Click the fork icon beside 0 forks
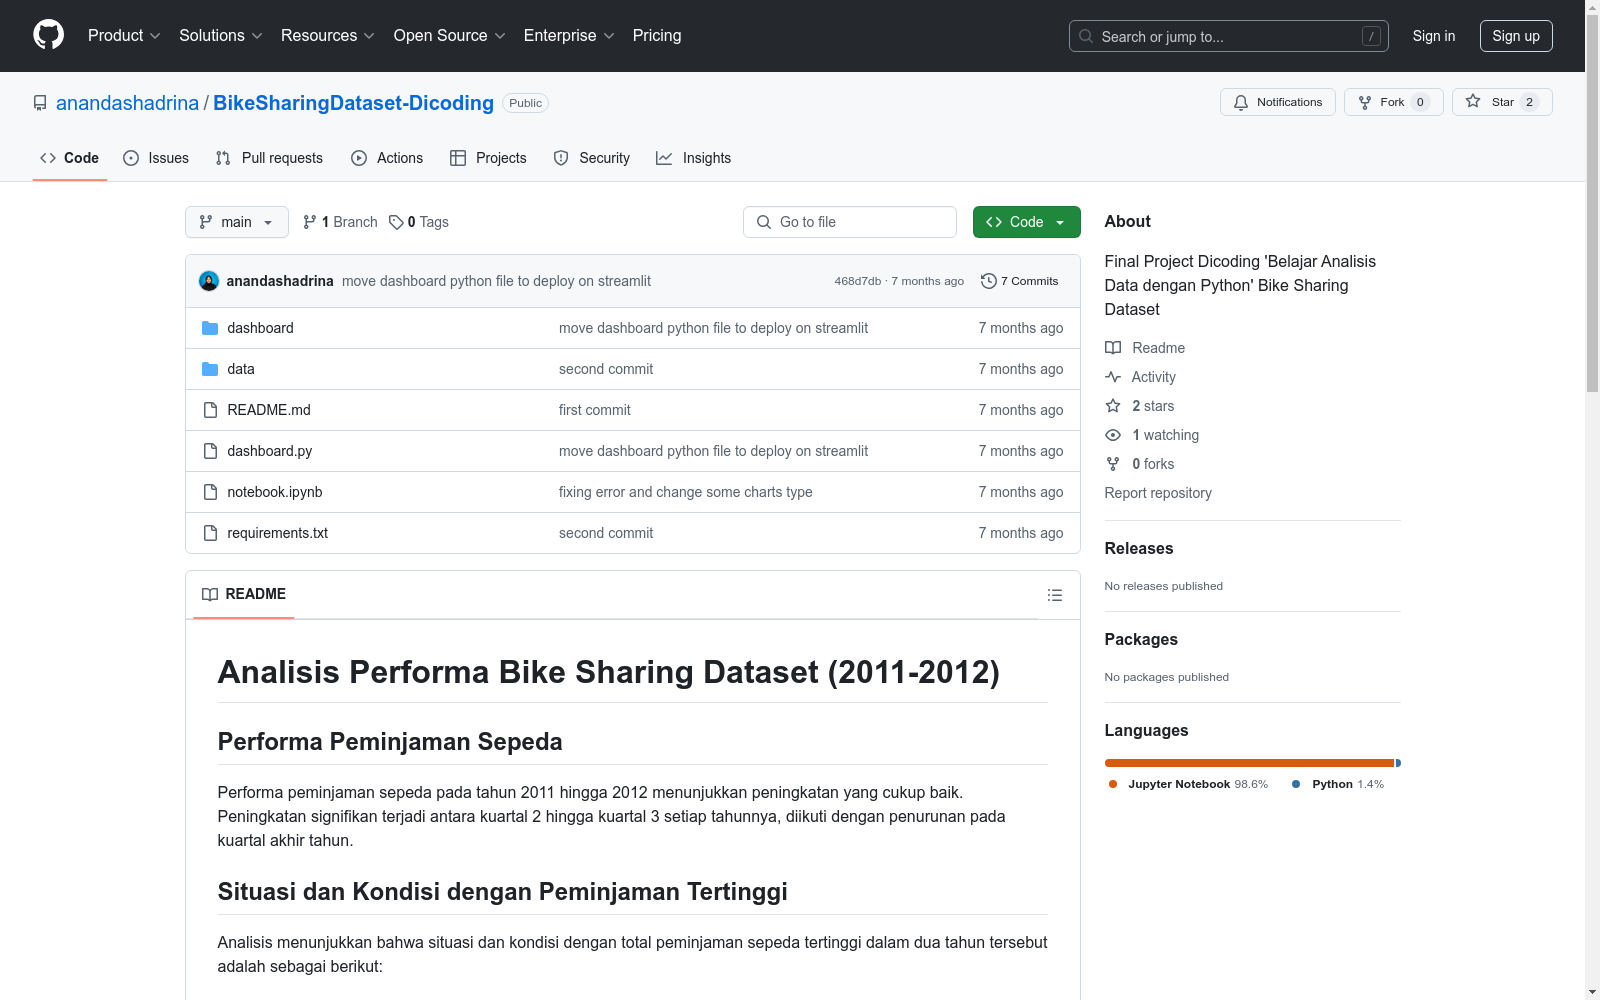 (x=1113, y=464)
